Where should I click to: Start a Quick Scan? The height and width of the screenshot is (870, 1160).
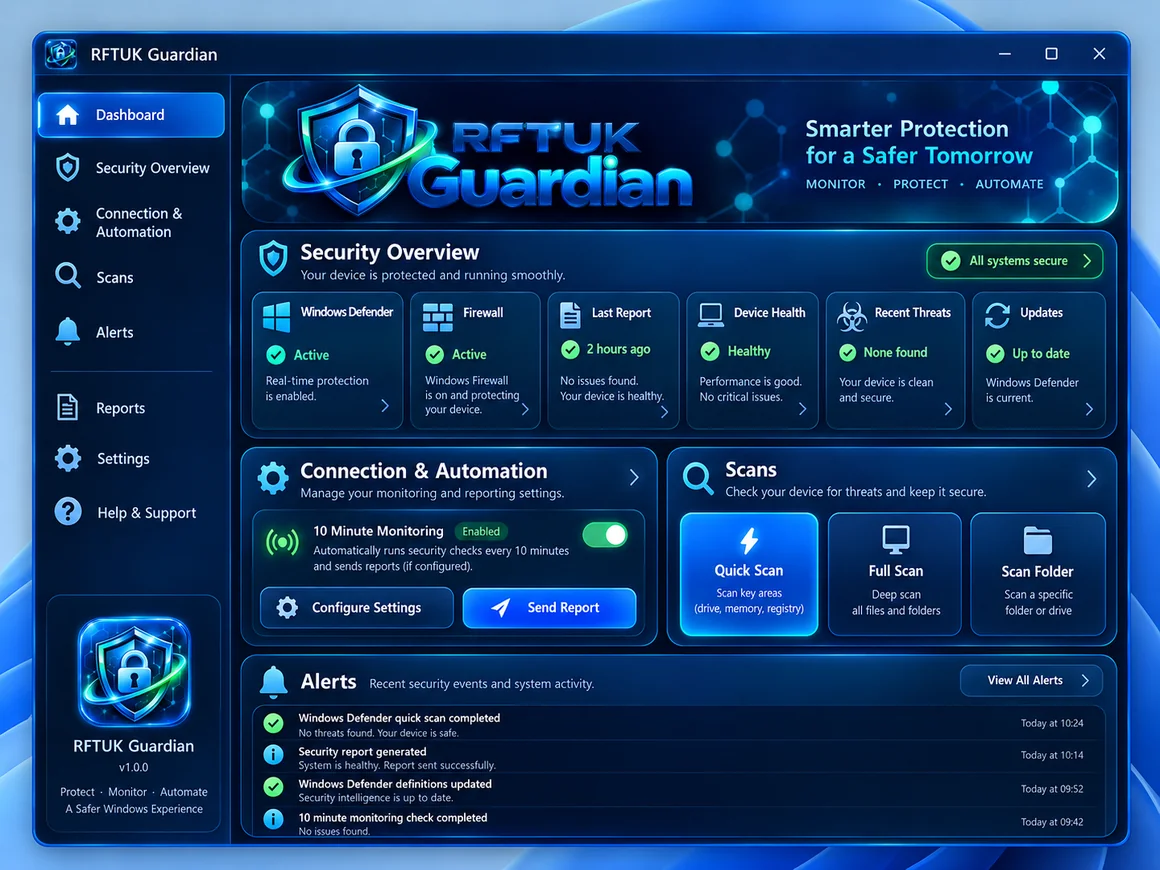point(749,574)
